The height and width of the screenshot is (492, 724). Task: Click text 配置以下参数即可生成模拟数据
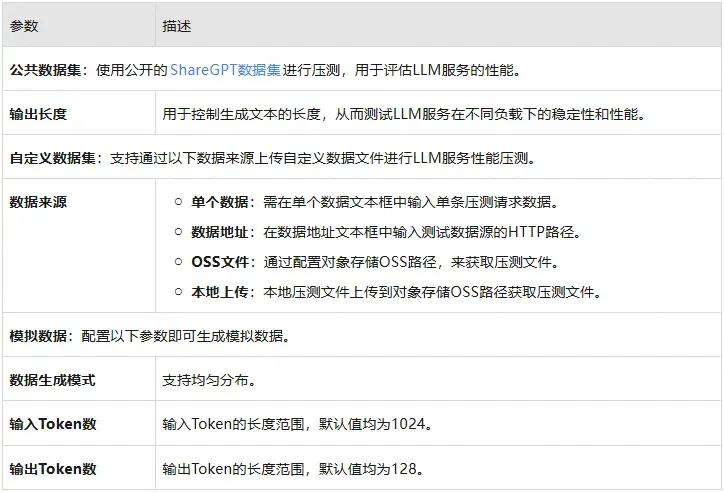coord(186,336)
